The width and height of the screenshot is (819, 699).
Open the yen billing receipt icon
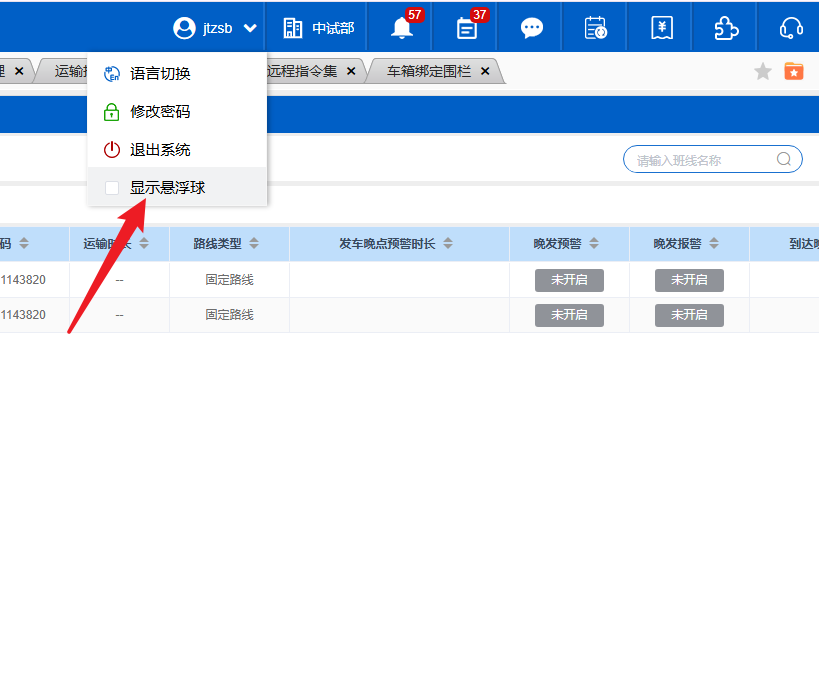(661, 28)
